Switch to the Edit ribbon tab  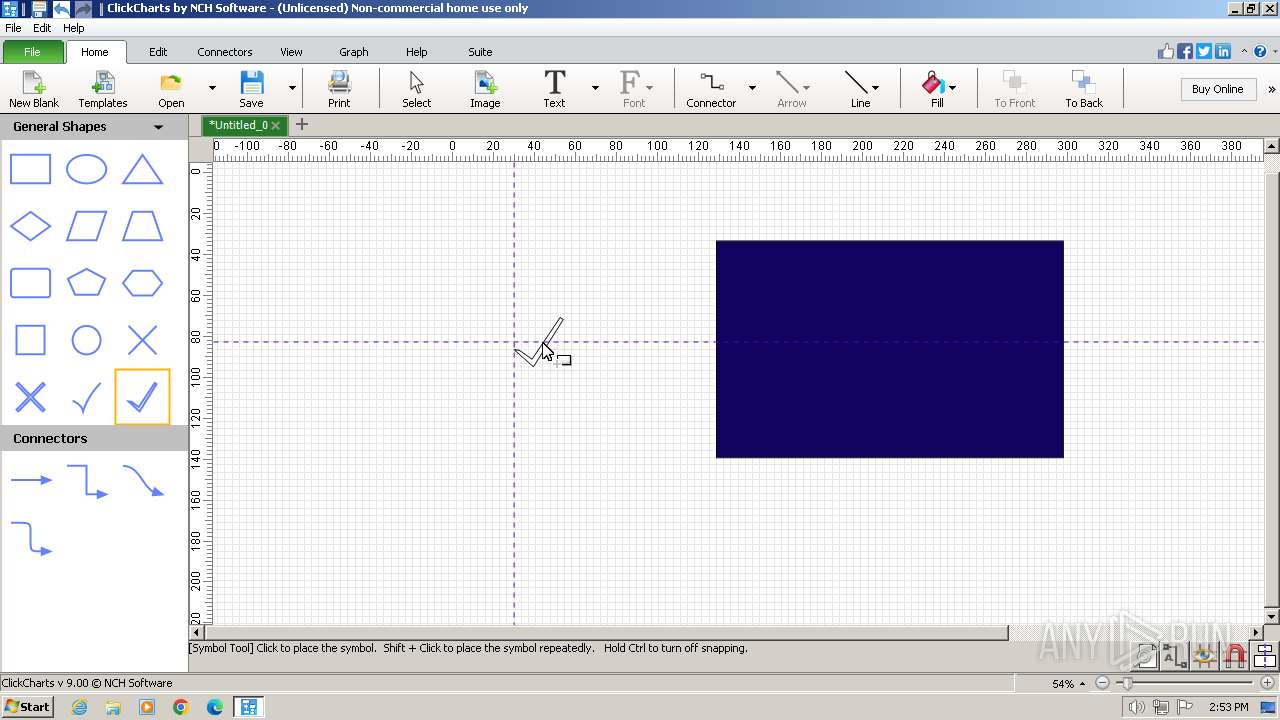coord(158,52)
